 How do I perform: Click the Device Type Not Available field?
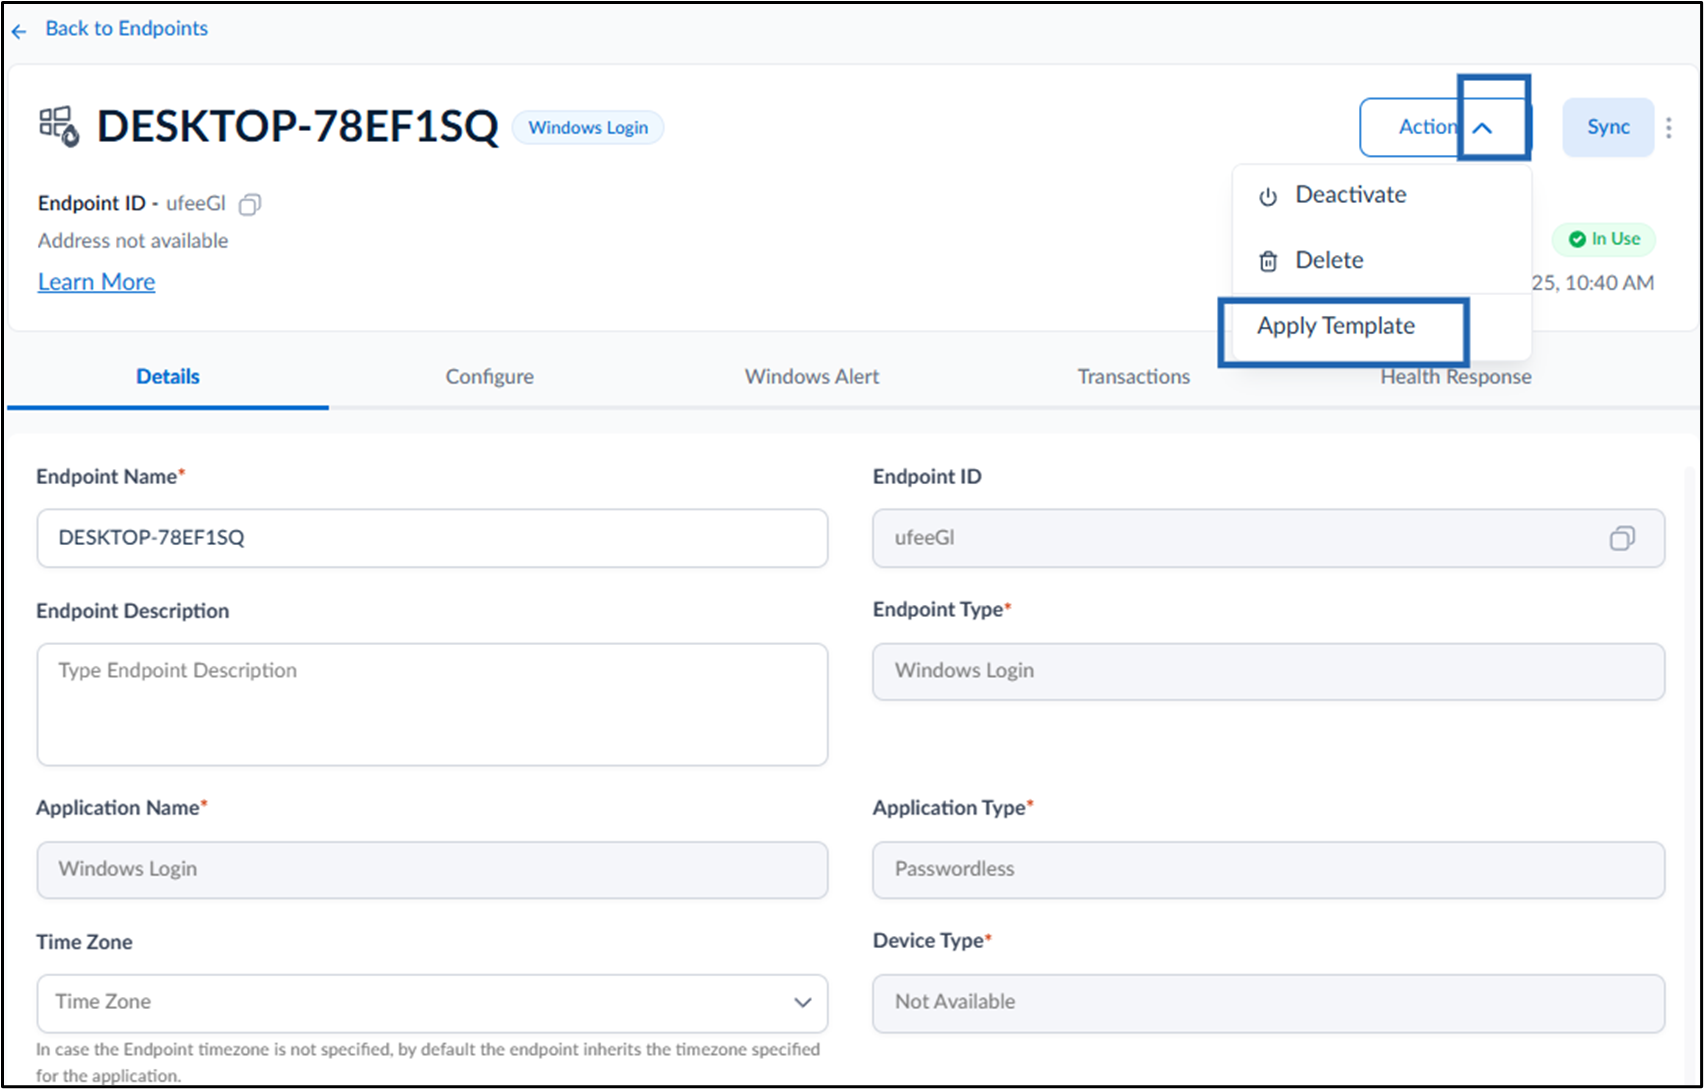tap(1268, 1003)
